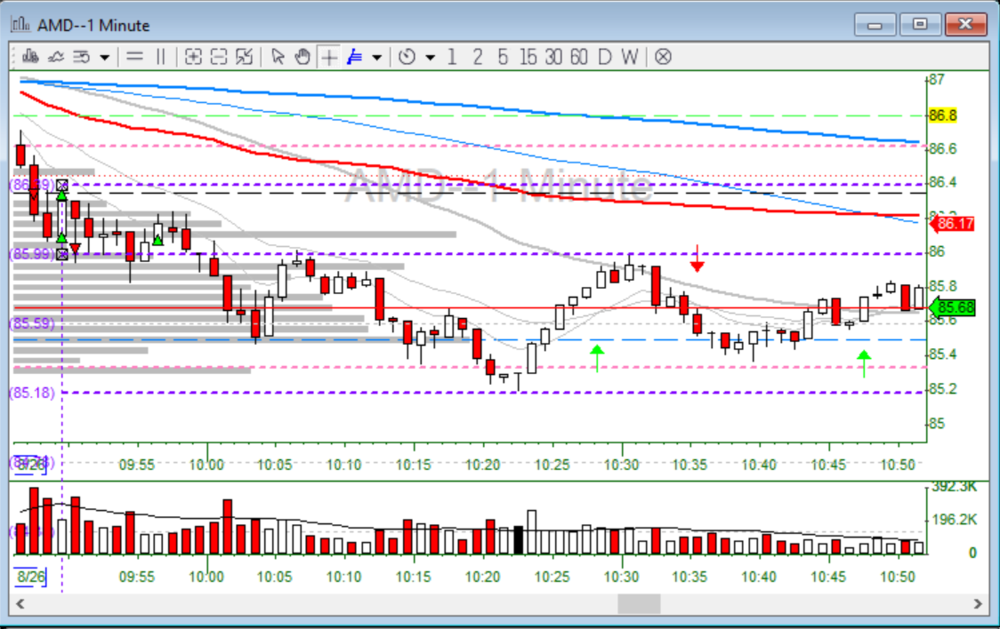The height and width of the screenshot is (629, 1000).
Task: Open the clock timeframe dropdown arrow
Action: point(430,57)
